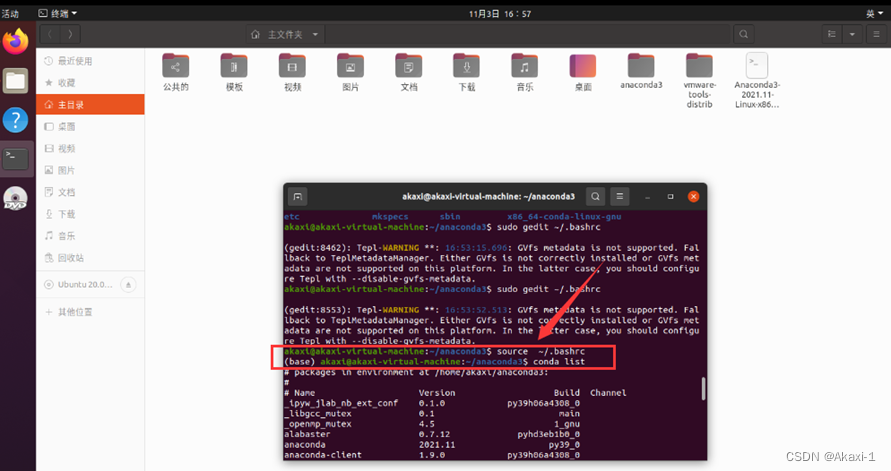The width and height of the screenshot is (891, 471).
Task: Open search in the terminal window
Action: click(595, 197)
